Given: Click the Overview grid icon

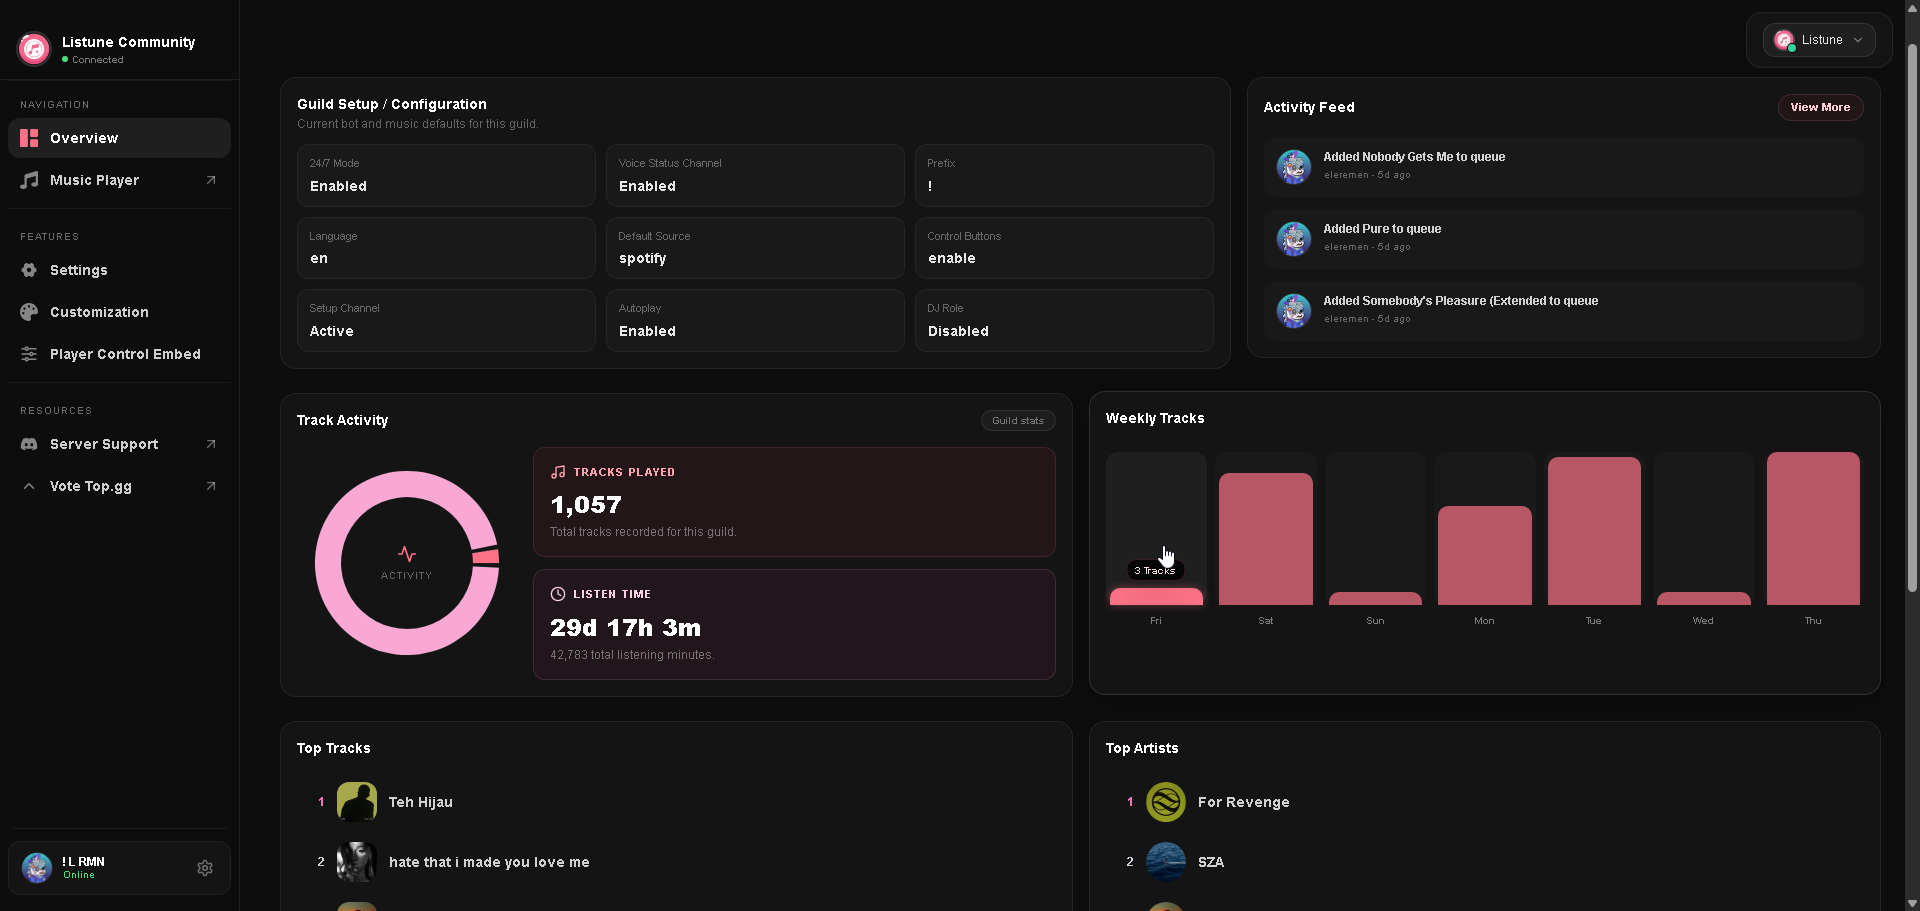Looking at the screenshot, I should point(29,138).
